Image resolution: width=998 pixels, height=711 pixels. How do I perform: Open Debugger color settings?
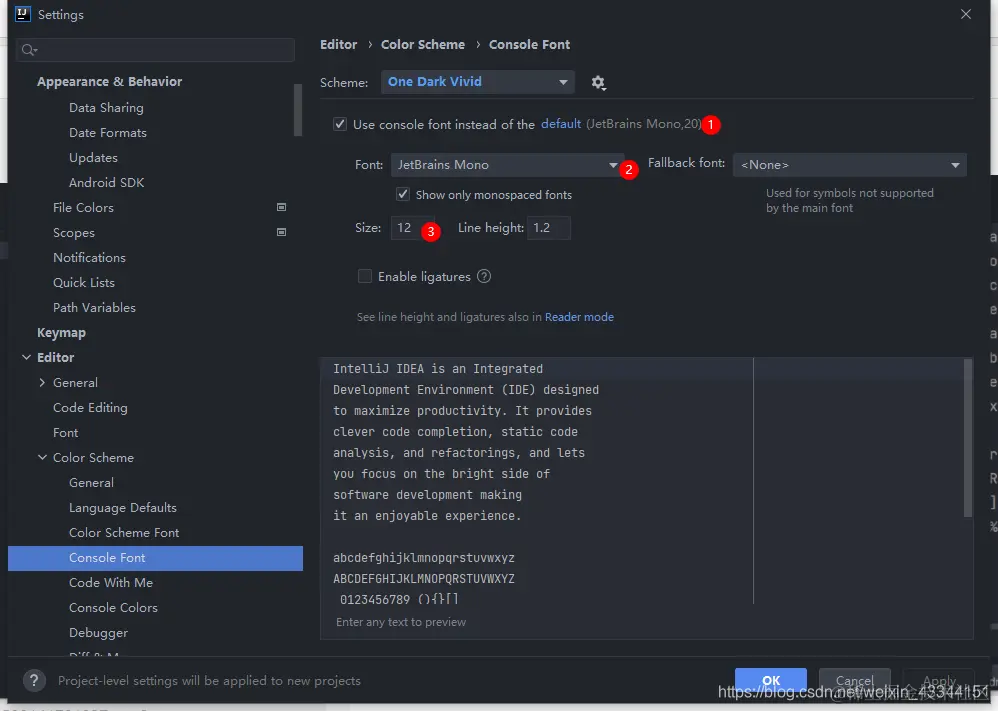tap(99, 633)
